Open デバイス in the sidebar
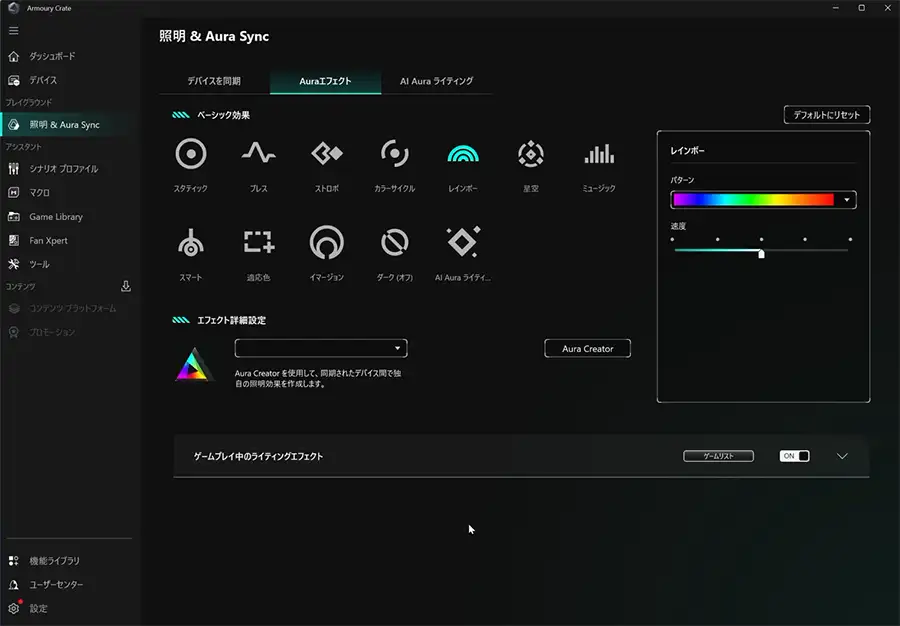The width and height of the screenshot is (900, 626). pyautogui.click(x=43, y=80)
